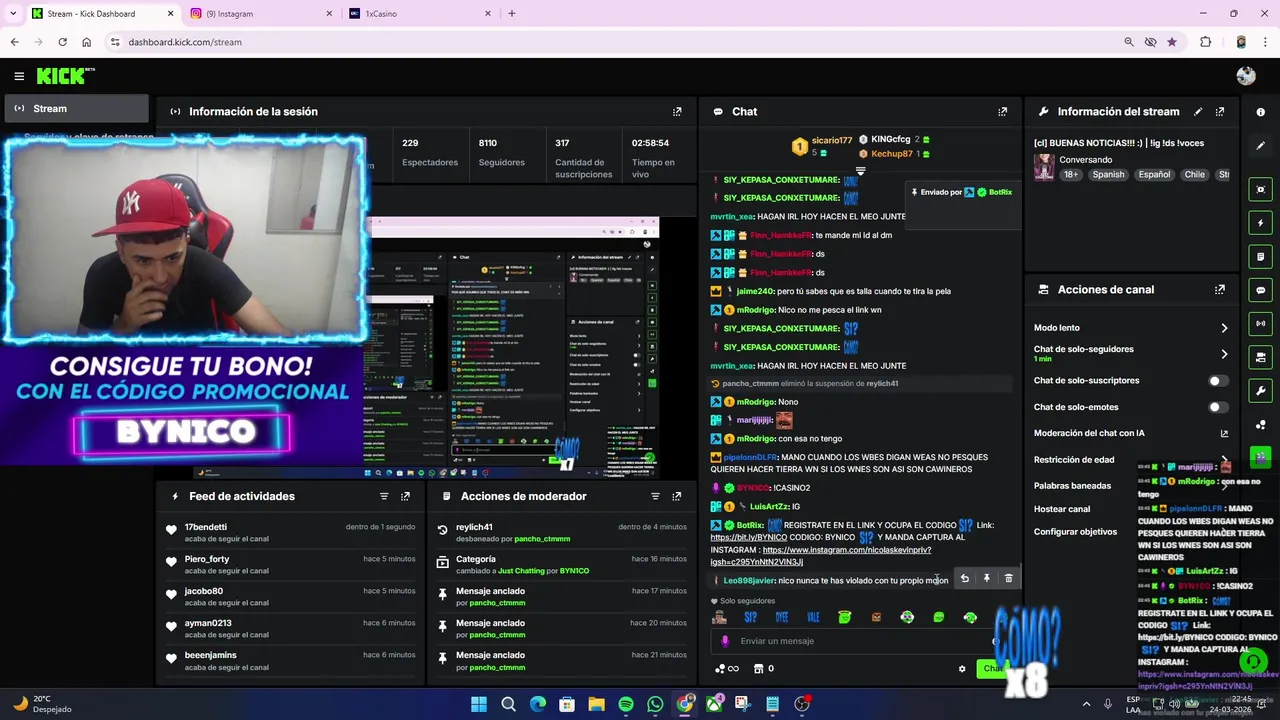Pop out the Chat panel

tap(1002, 112)
